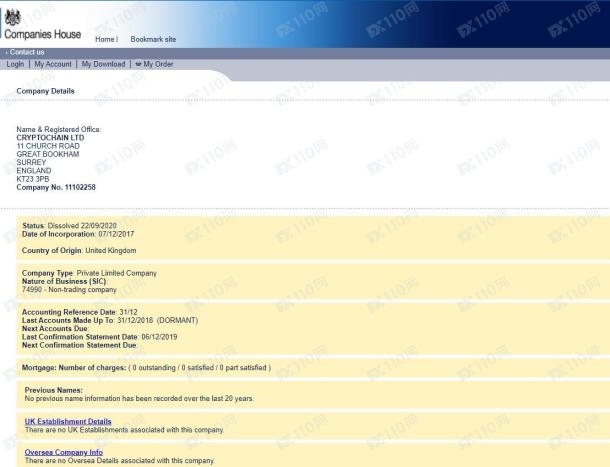Click Accounting Reference Date 31/12
610x467 pixels.
(80, 312)
